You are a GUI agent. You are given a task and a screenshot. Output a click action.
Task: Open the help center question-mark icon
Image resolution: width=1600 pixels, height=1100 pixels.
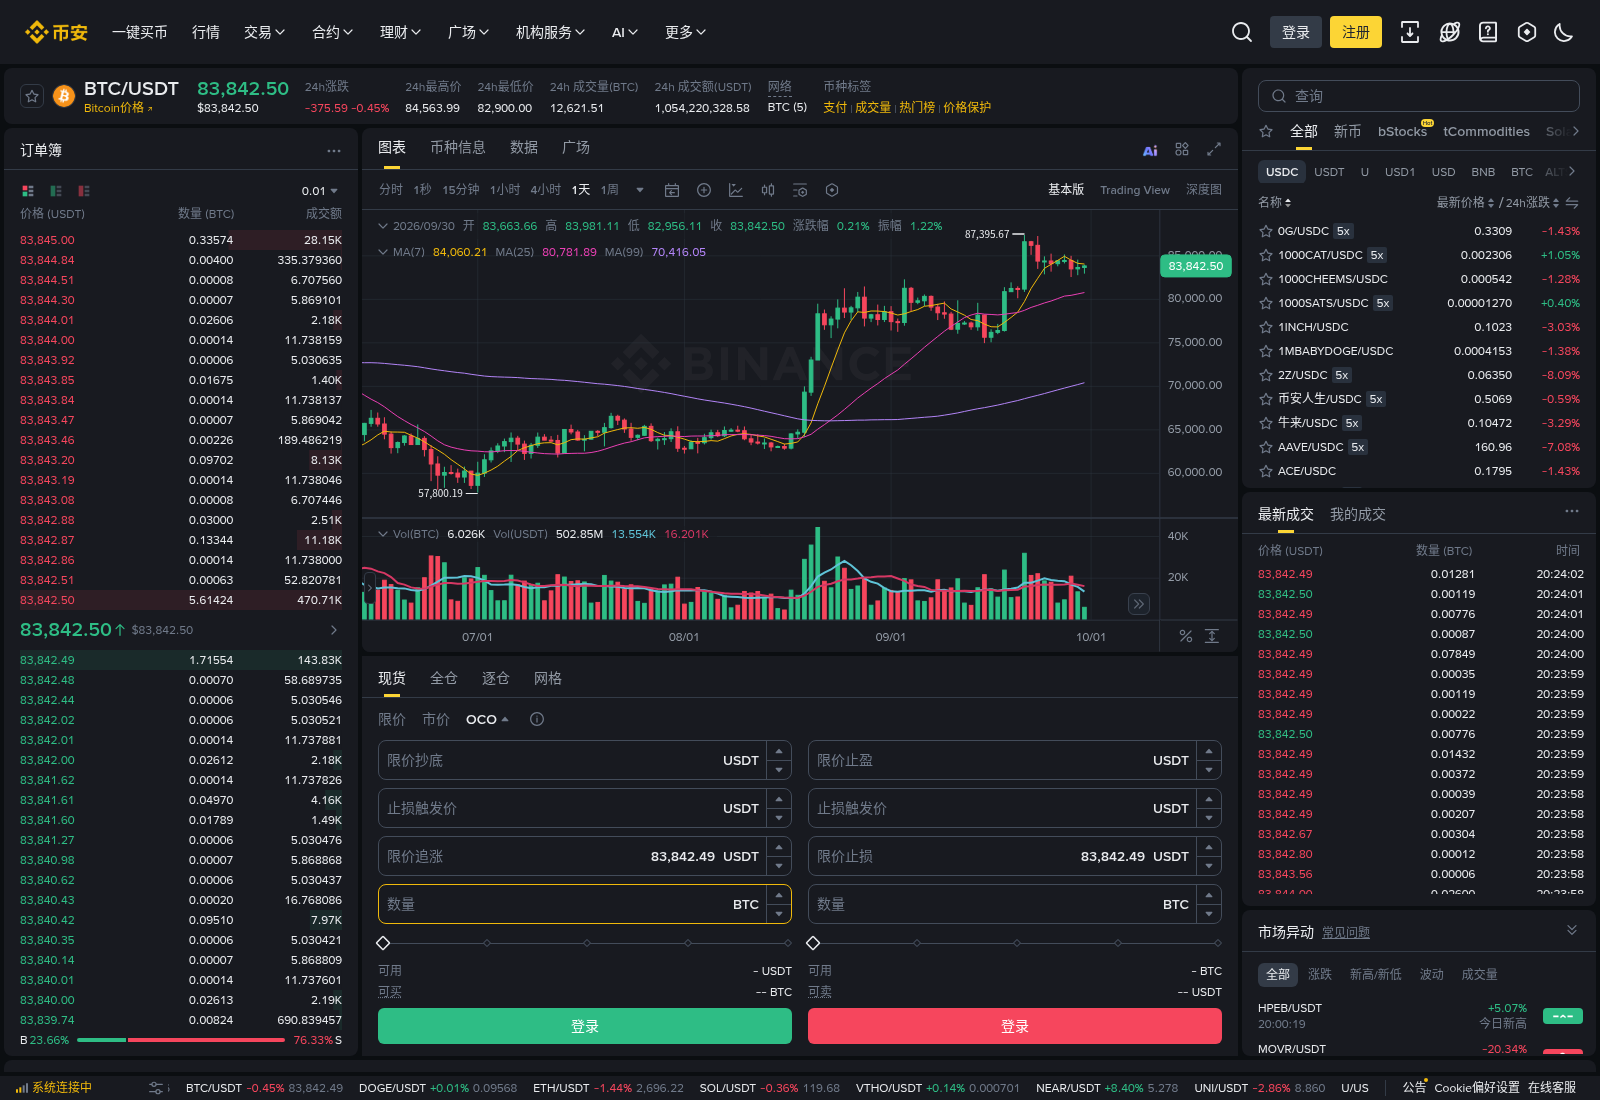pos(1488,32)
